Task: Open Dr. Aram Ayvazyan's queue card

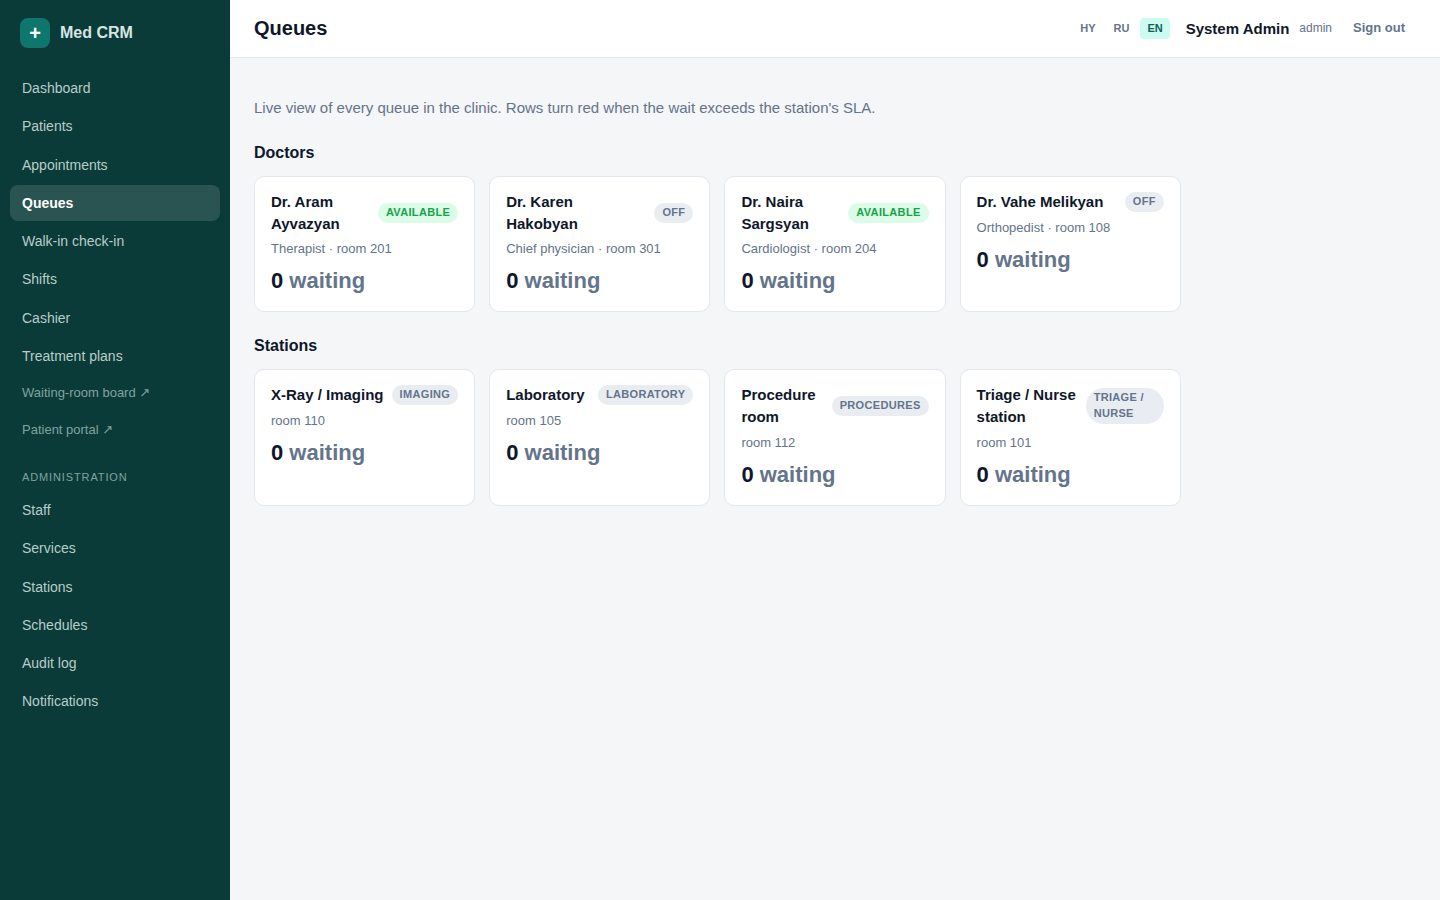Action: coord(364,244)
